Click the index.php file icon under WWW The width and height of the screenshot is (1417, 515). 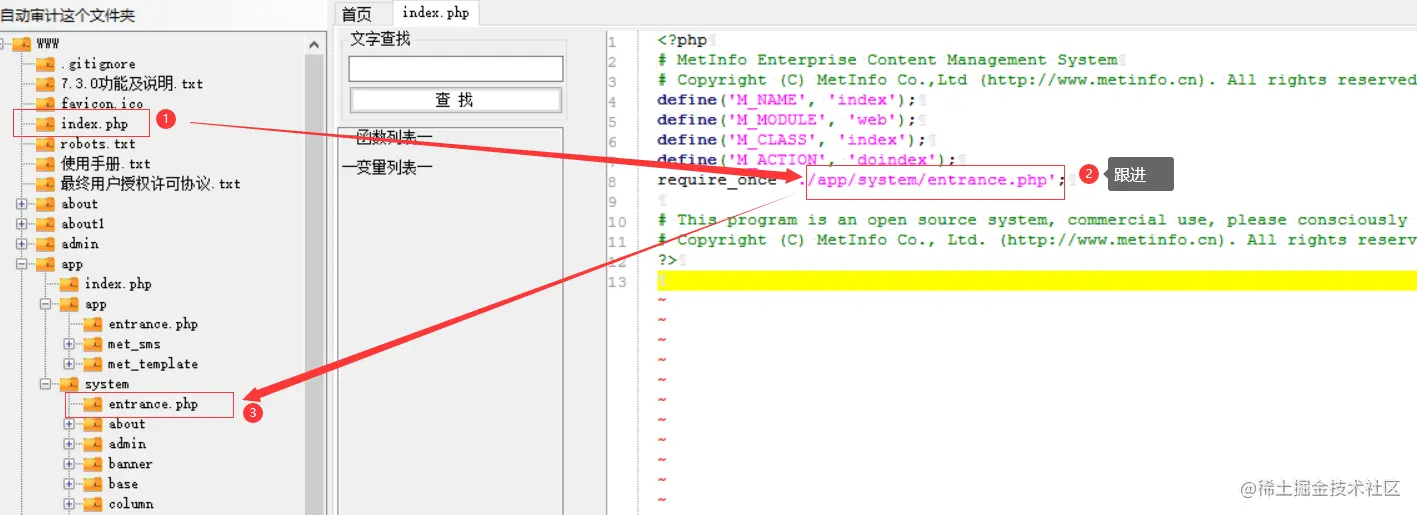pyautogui.click(x=45, y=124)
